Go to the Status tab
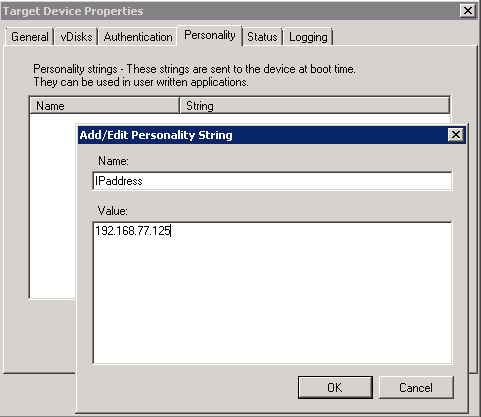Screen dimensions: 481x417 [262, 37]
